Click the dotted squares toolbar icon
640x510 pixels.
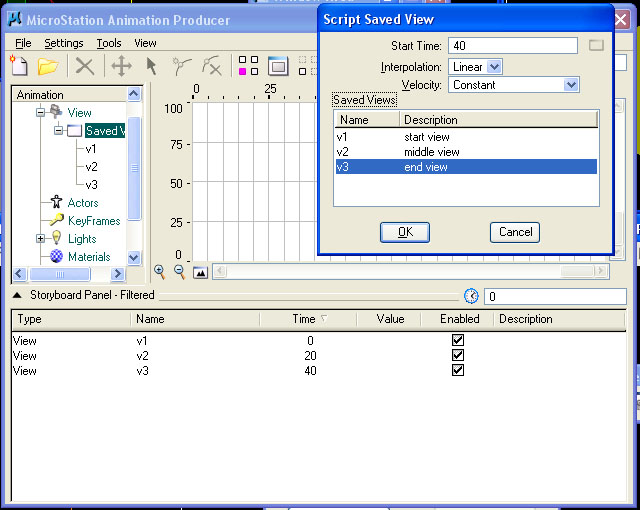click(x=308, y=66)
